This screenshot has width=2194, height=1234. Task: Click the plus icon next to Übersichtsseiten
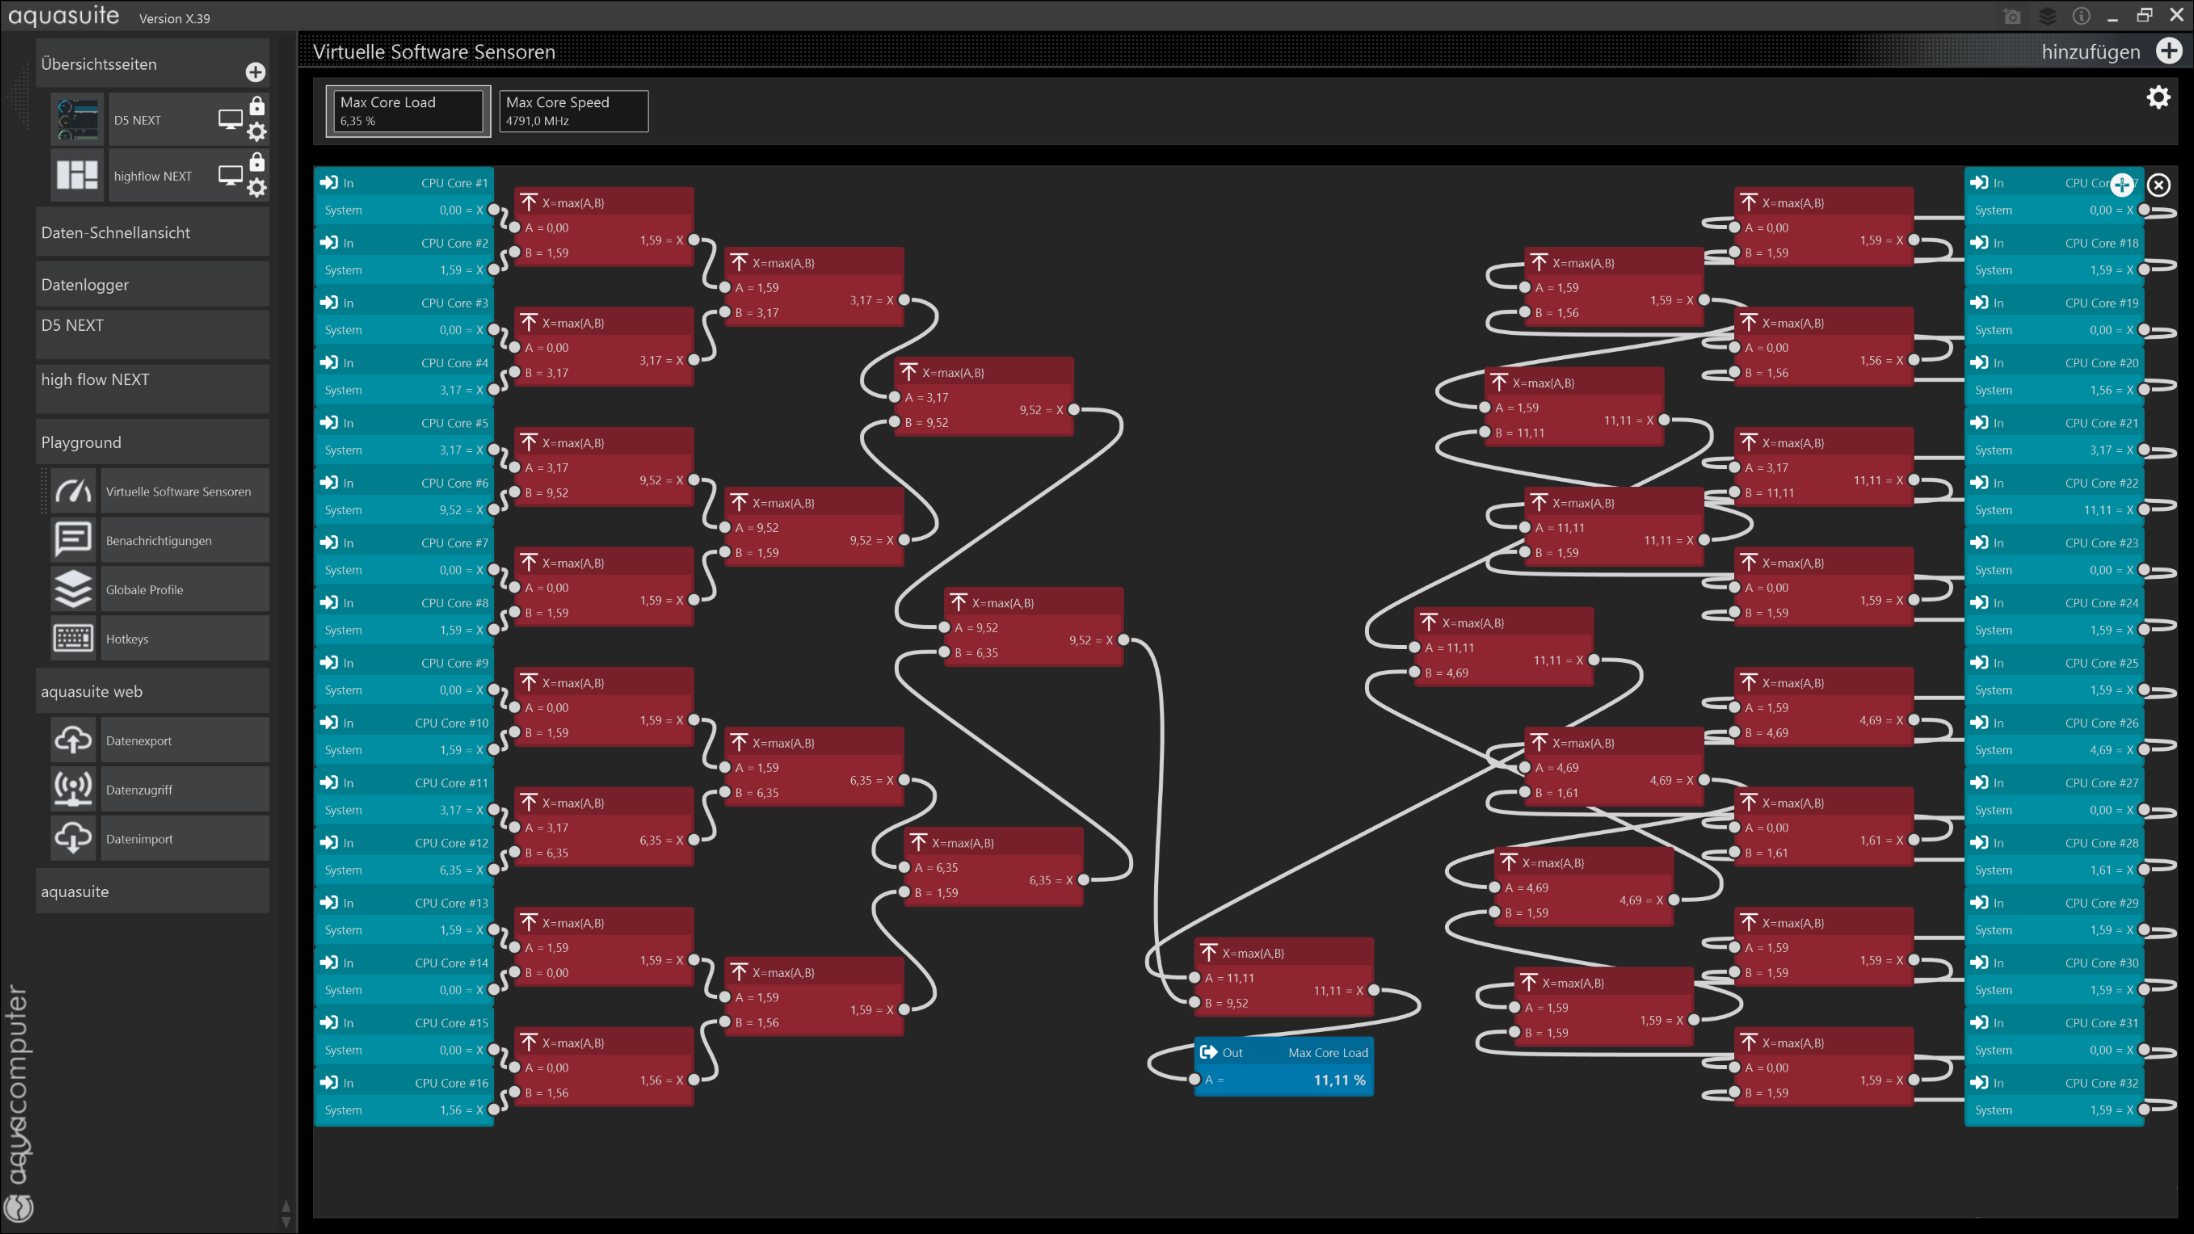[255, 72]
